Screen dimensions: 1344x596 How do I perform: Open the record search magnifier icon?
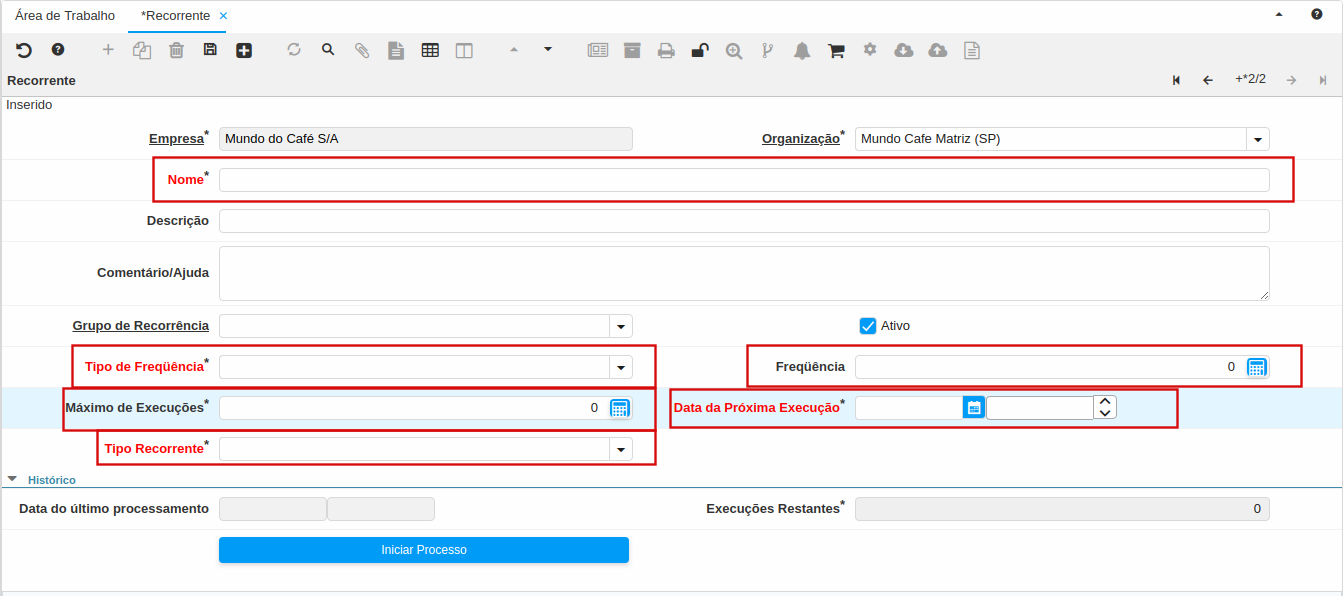pyautogui.click(x=328, y=50)
